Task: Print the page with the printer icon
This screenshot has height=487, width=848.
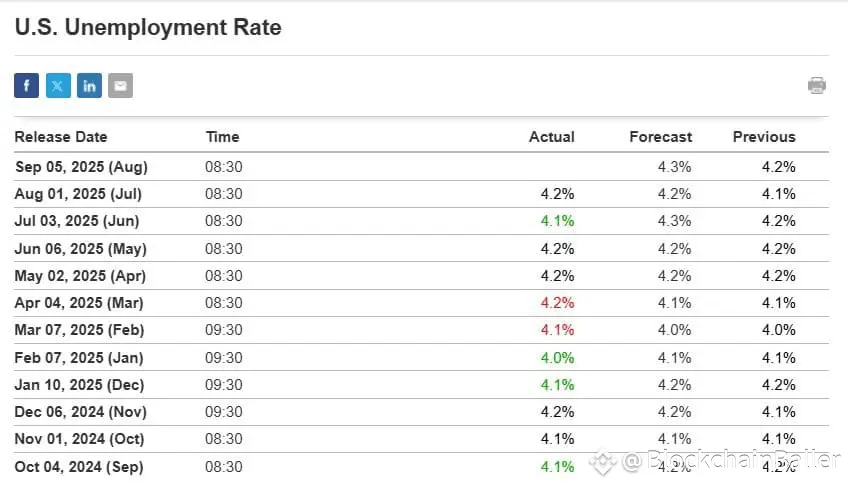Action: 817,85
